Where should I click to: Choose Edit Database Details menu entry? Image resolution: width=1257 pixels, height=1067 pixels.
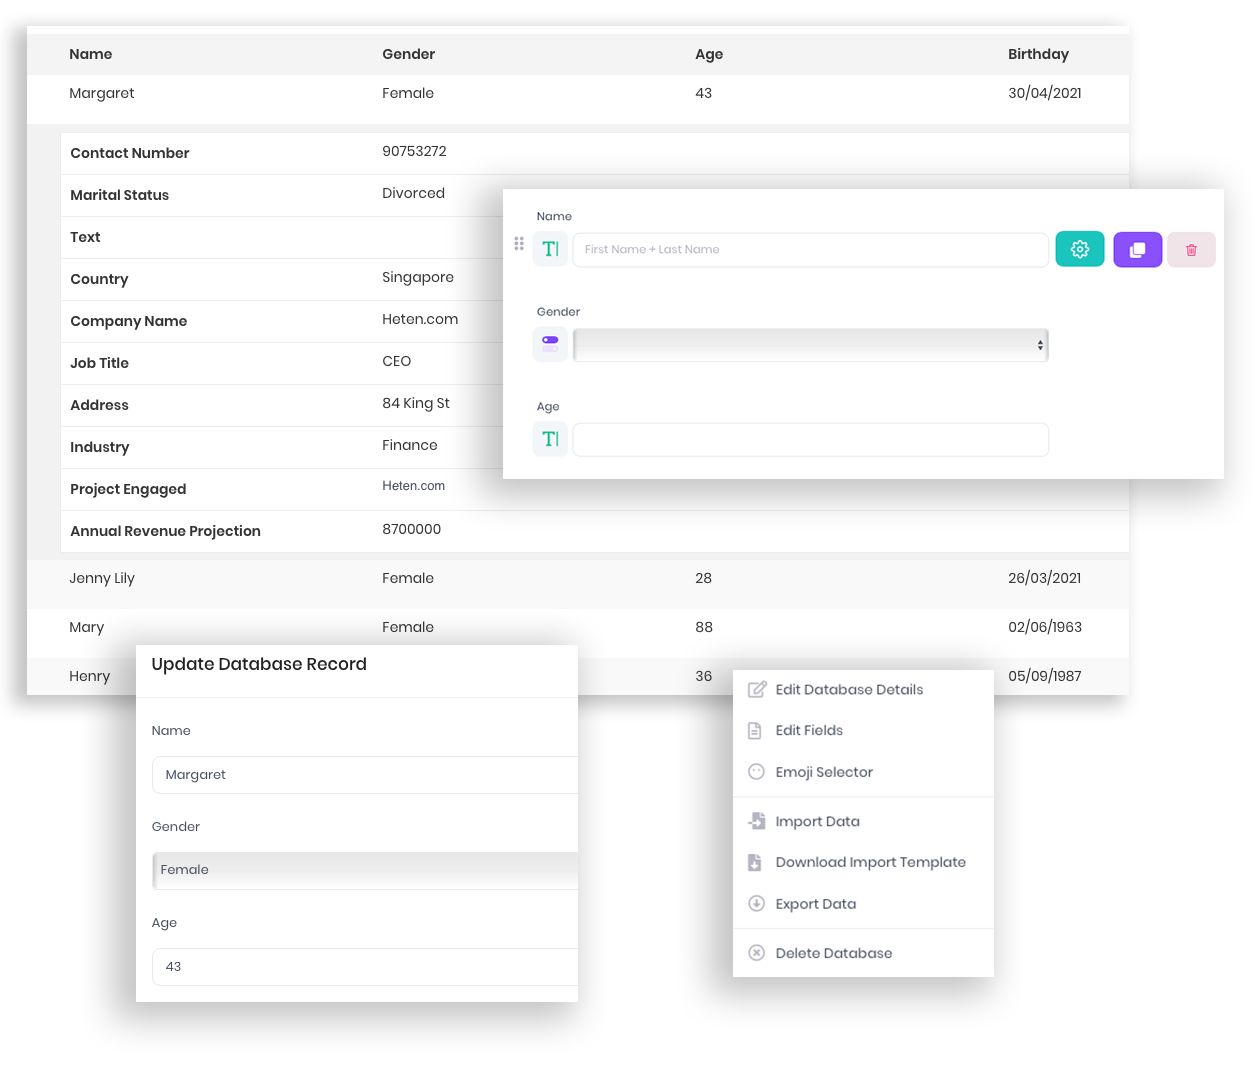coord(849,689)
